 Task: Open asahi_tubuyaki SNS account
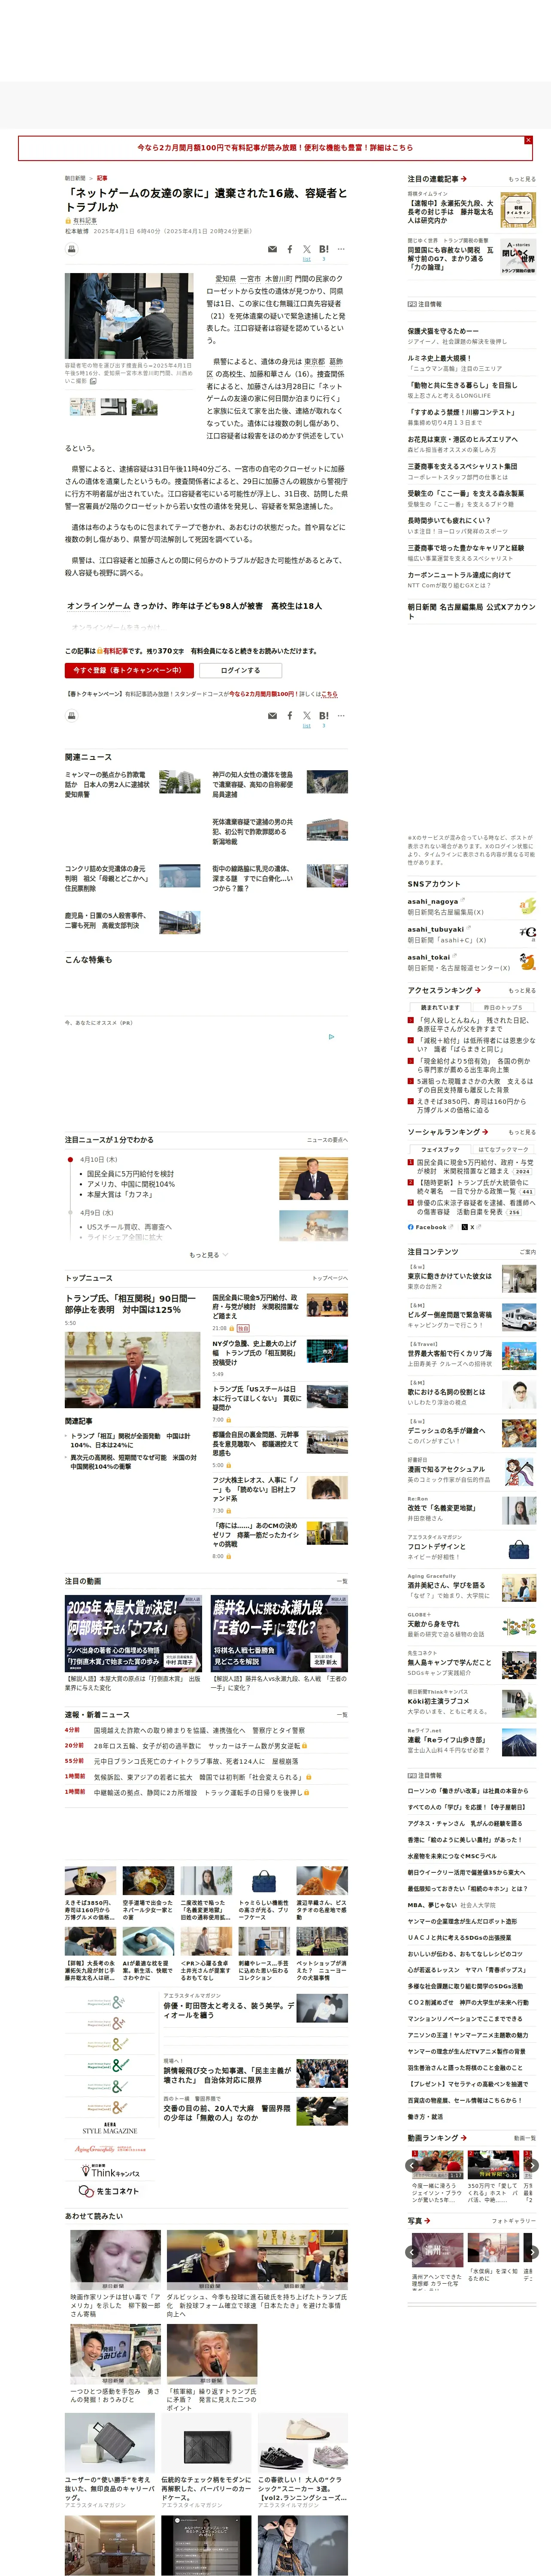point(435,929)
